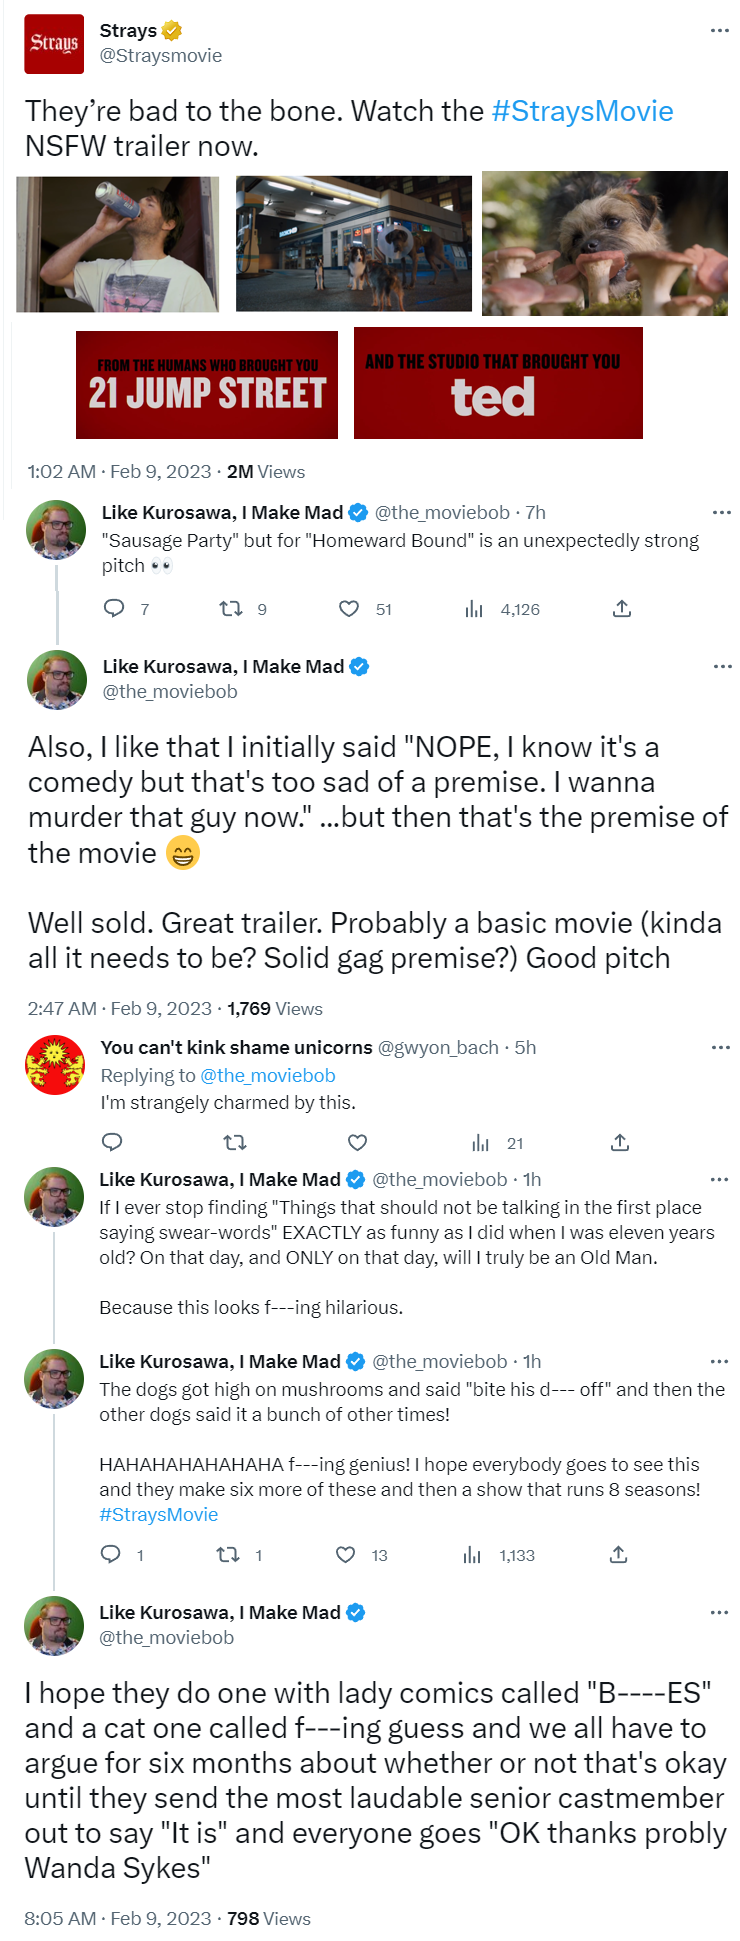Open more options on the "B----ES" tweet
This screenshot has height=1941, width=740.
[719, 1612]
